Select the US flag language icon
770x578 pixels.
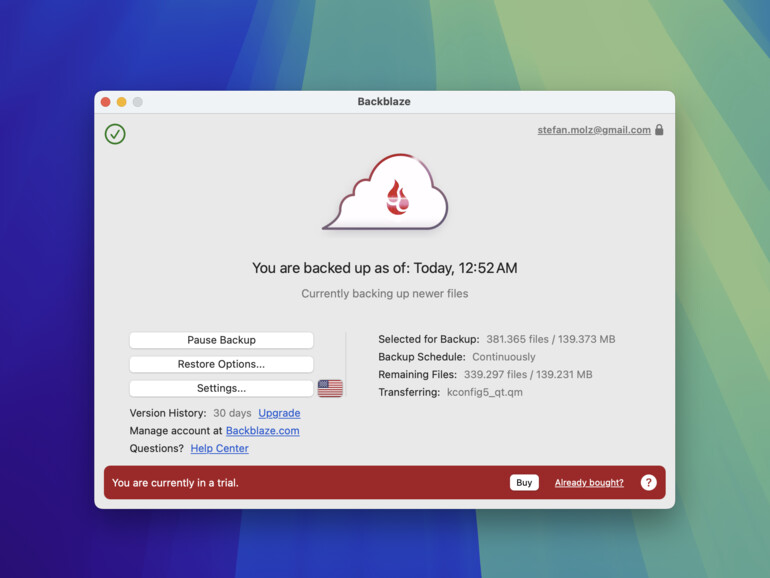330,388
